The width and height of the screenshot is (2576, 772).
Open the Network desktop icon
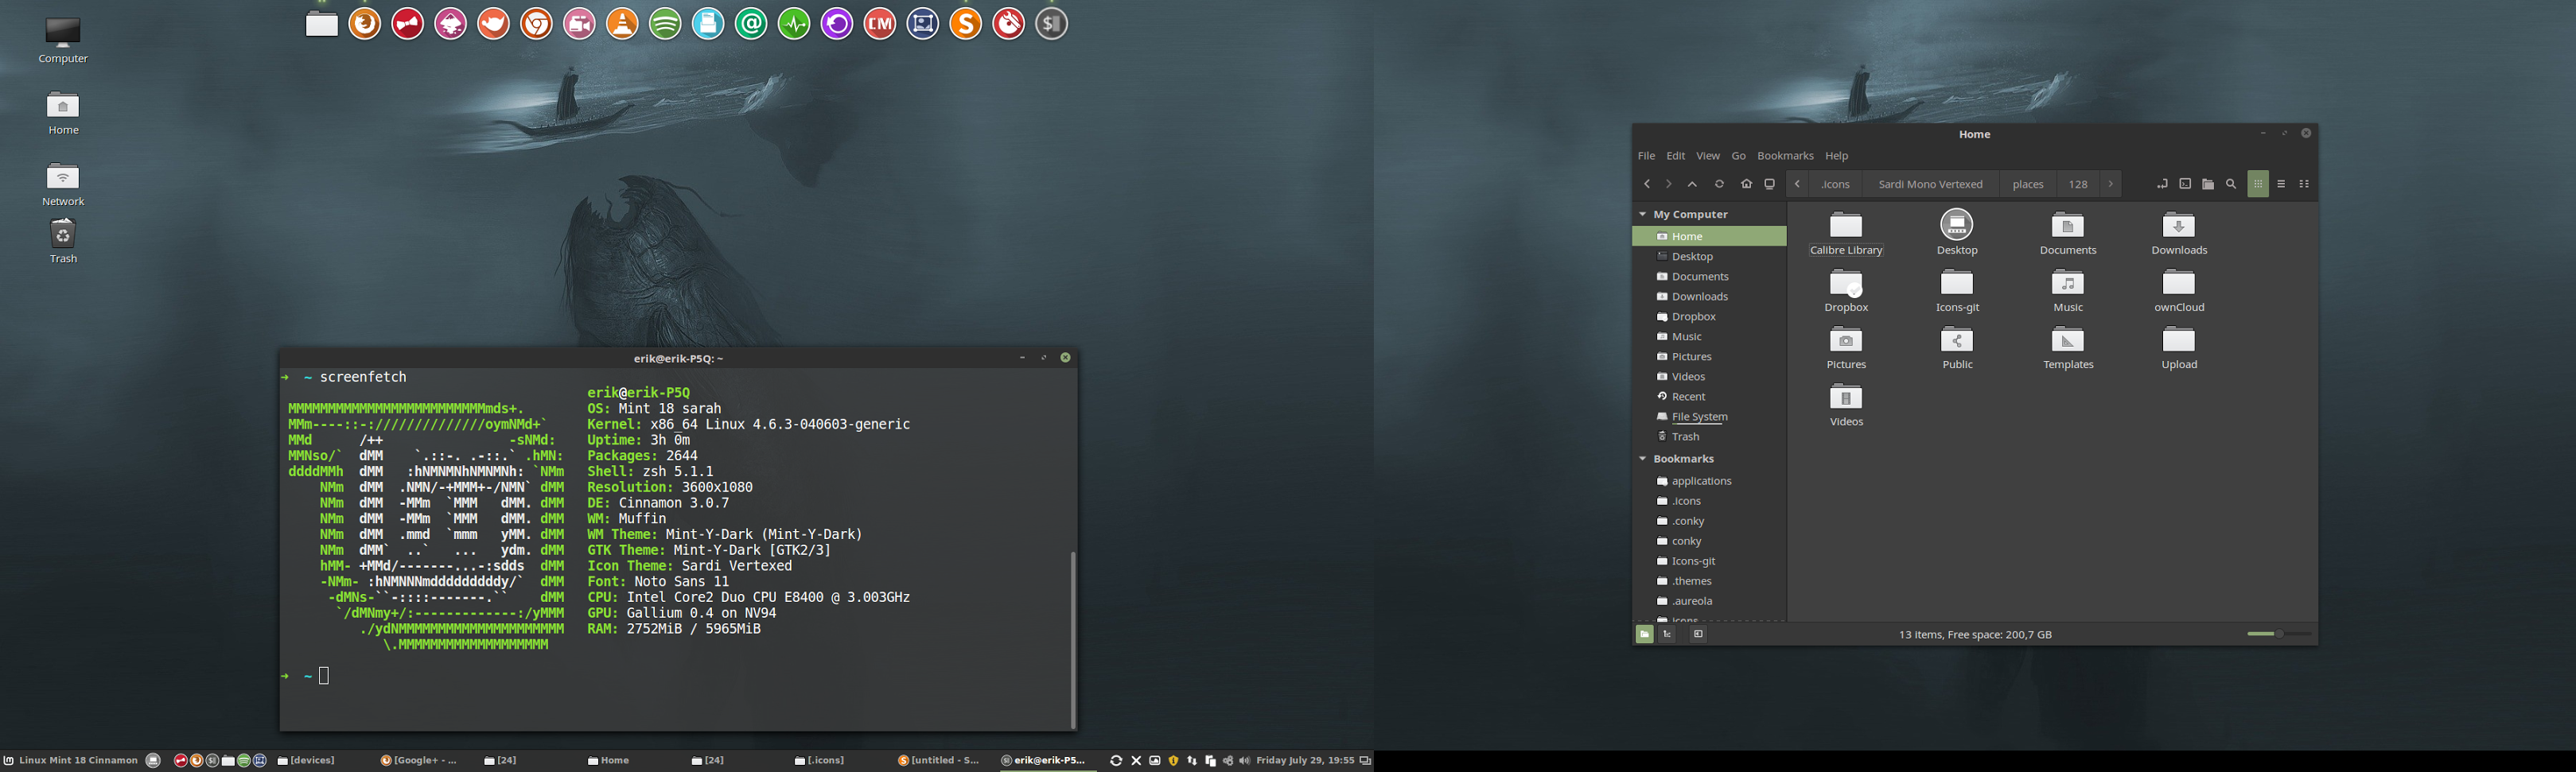[x=63, y=184]
